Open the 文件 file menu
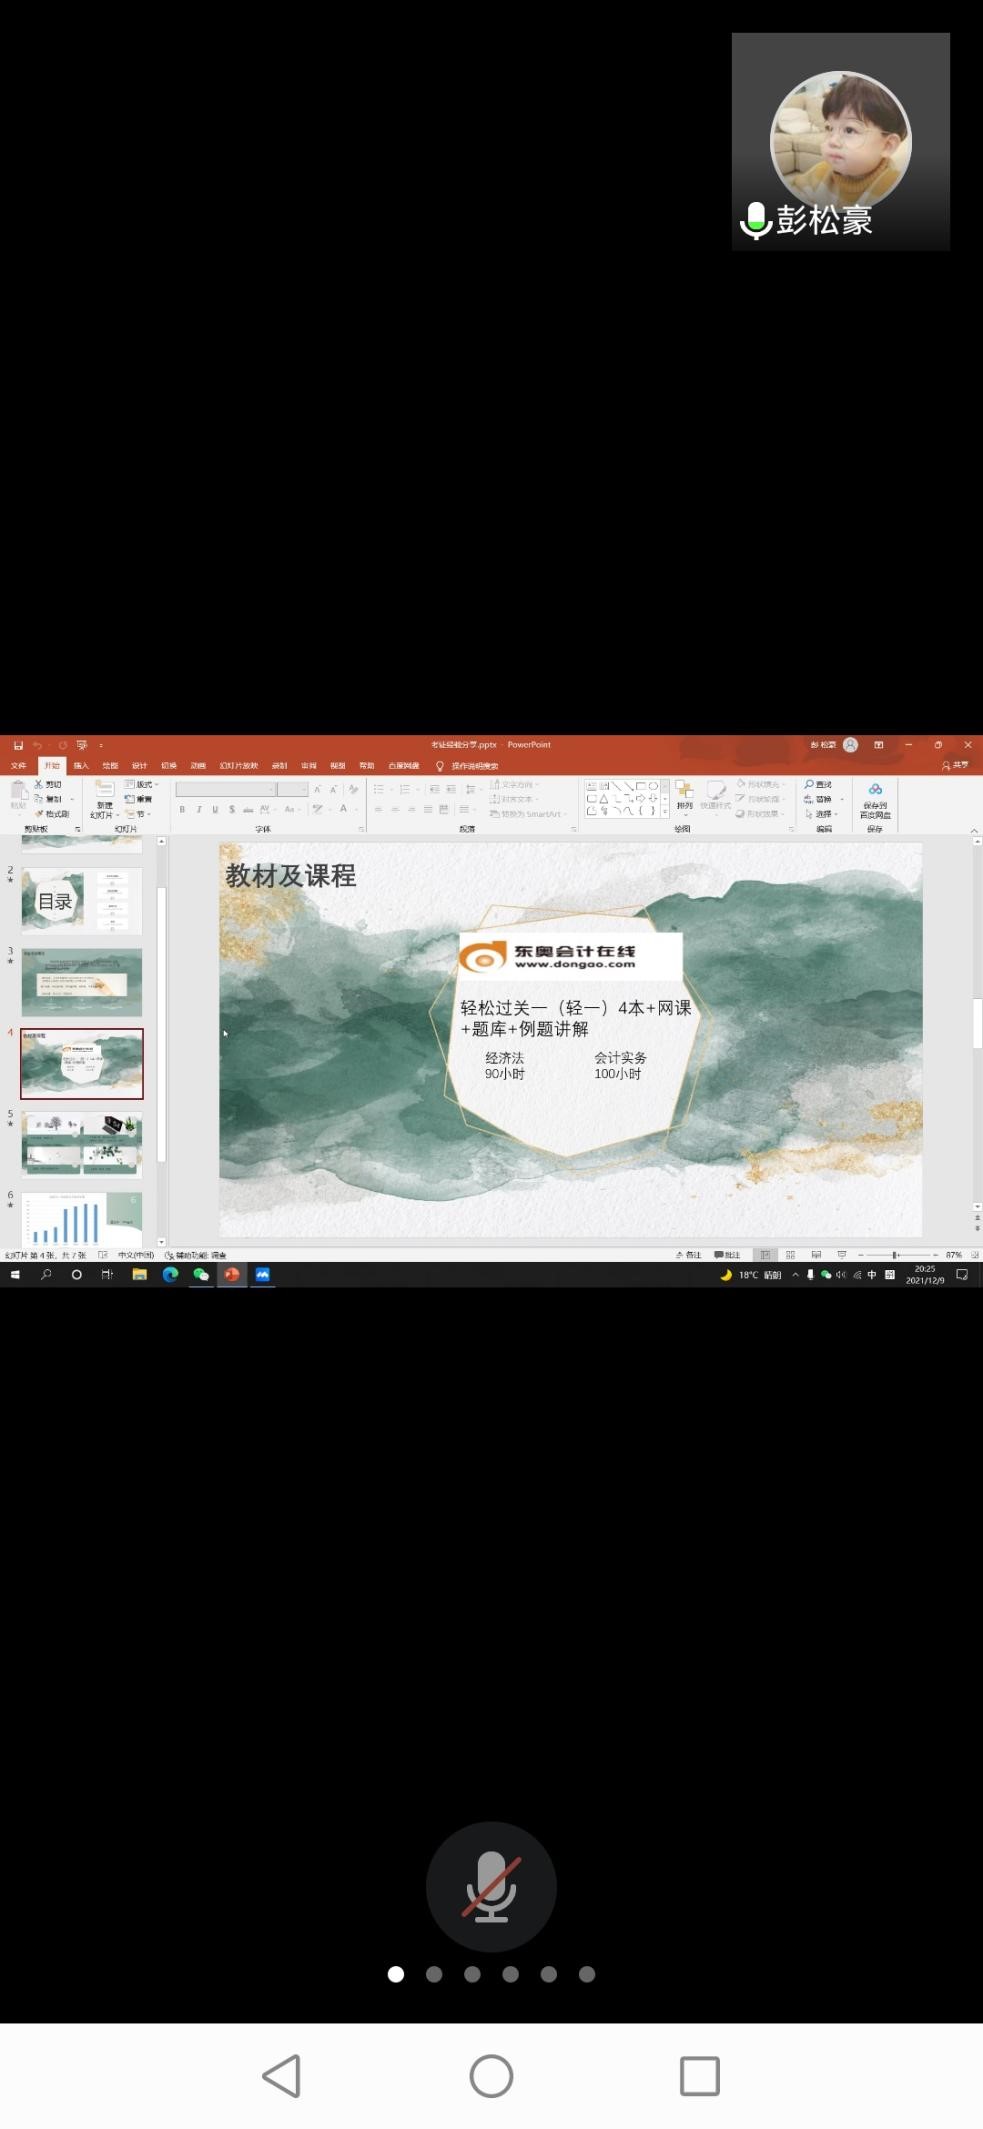The width and height of the screenshot is (983, 2129). point(19,766)
